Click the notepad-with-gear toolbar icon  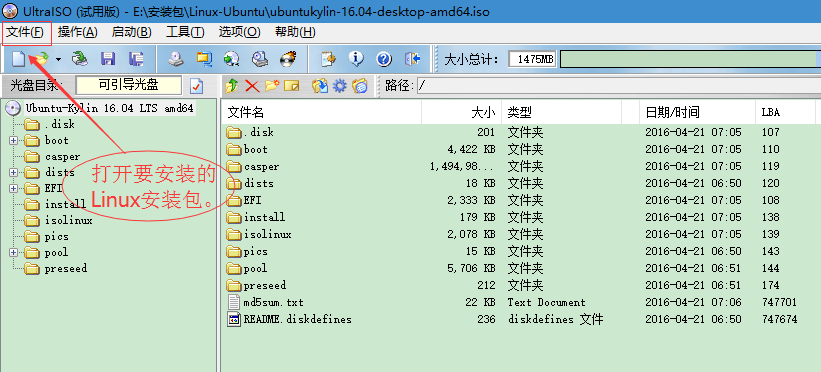click(328, 59)
